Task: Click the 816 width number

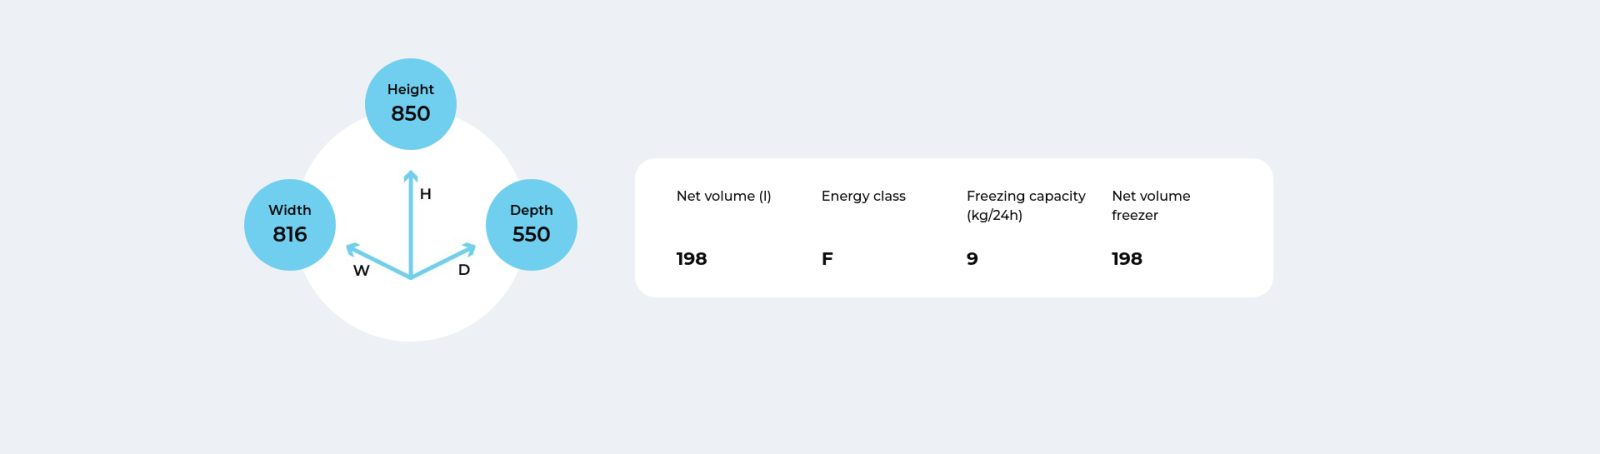Action: click(290, 234)
